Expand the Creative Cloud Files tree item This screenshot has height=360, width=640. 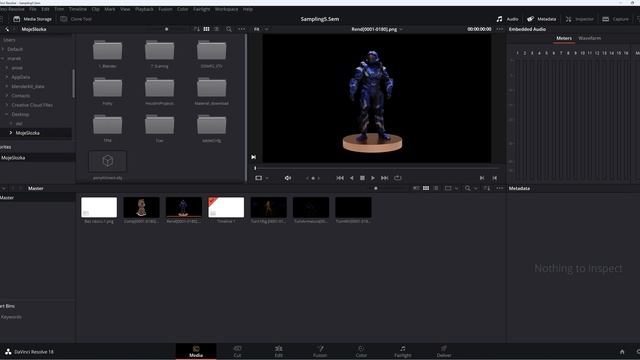[7, 105]
